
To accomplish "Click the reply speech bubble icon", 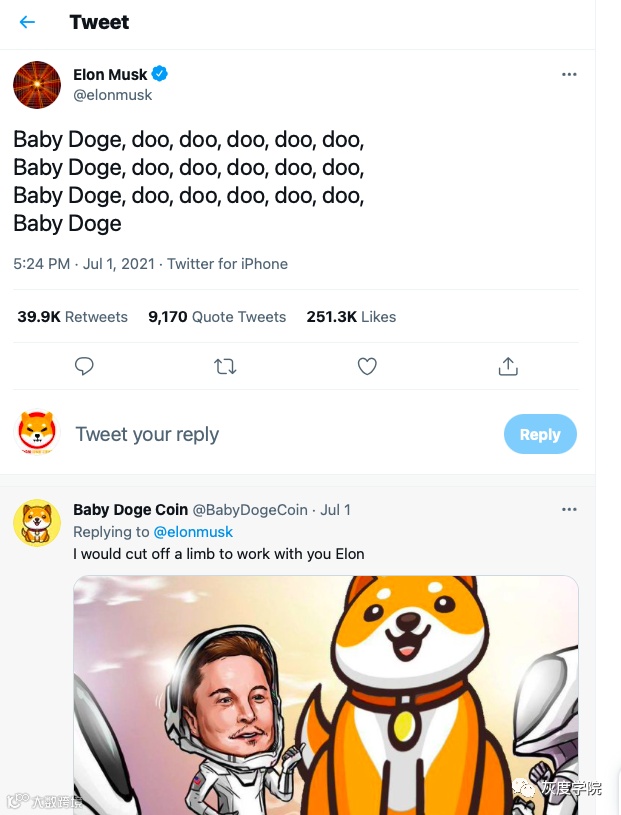I will click(x=84, y=367).
